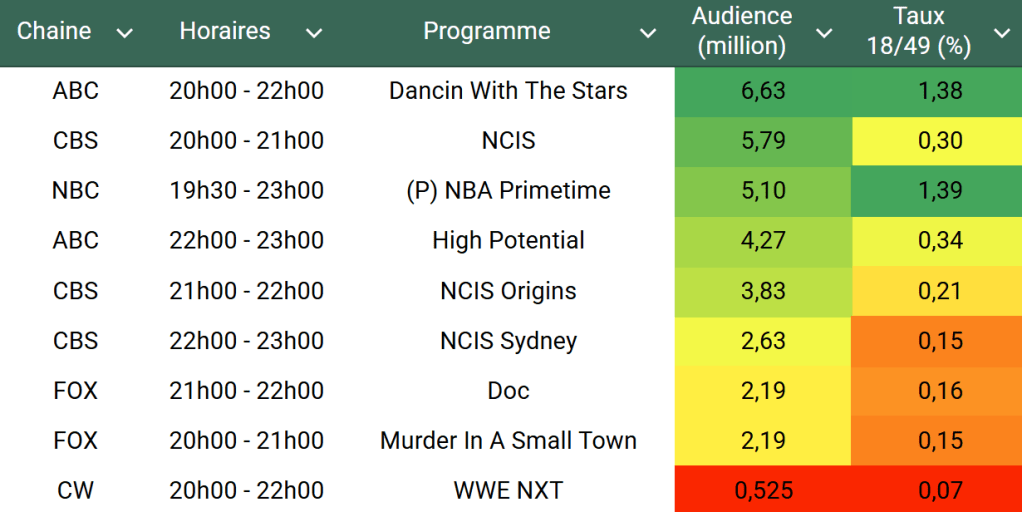Select the dark green 6,63 audience cell

[763, 91]
